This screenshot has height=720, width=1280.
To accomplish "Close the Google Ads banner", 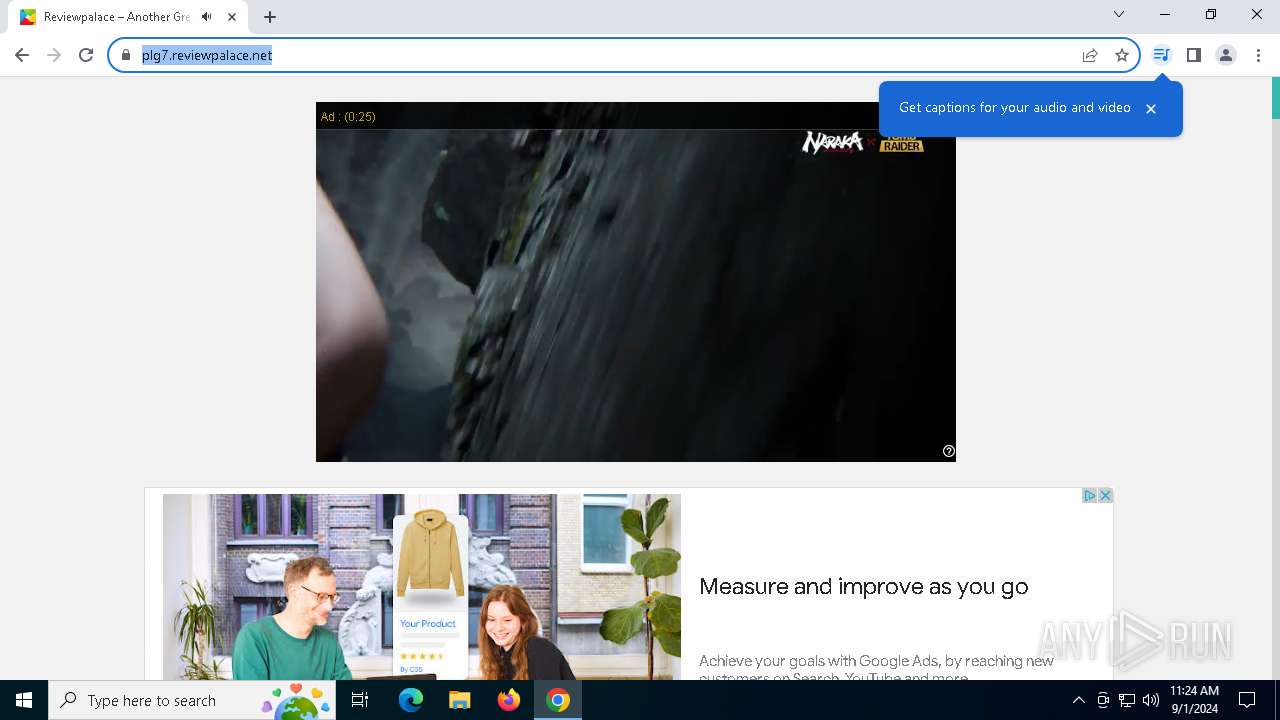I will [1105, 495].
